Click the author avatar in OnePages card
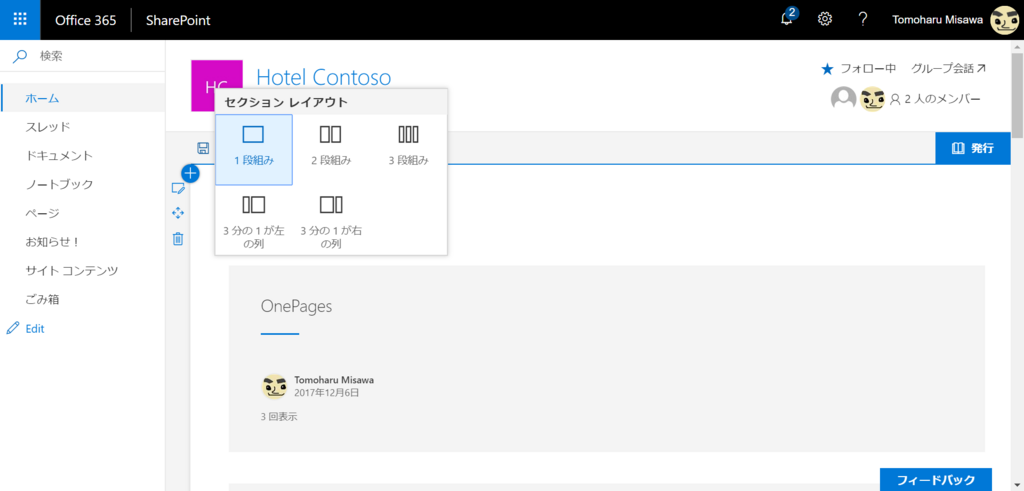1024x491 pixels. 274,387
